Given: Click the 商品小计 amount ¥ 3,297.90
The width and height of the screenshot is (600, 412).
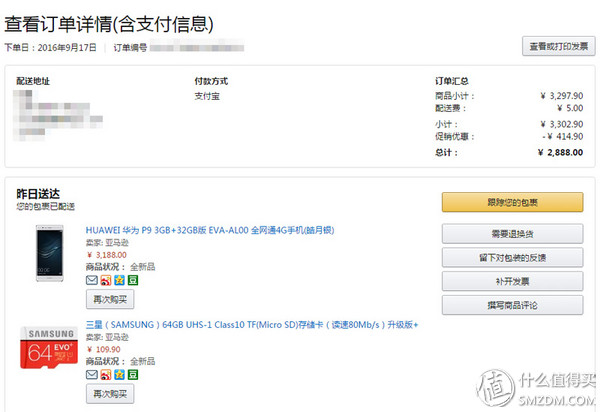Looking at the screenshot, I should coord(562,96).
